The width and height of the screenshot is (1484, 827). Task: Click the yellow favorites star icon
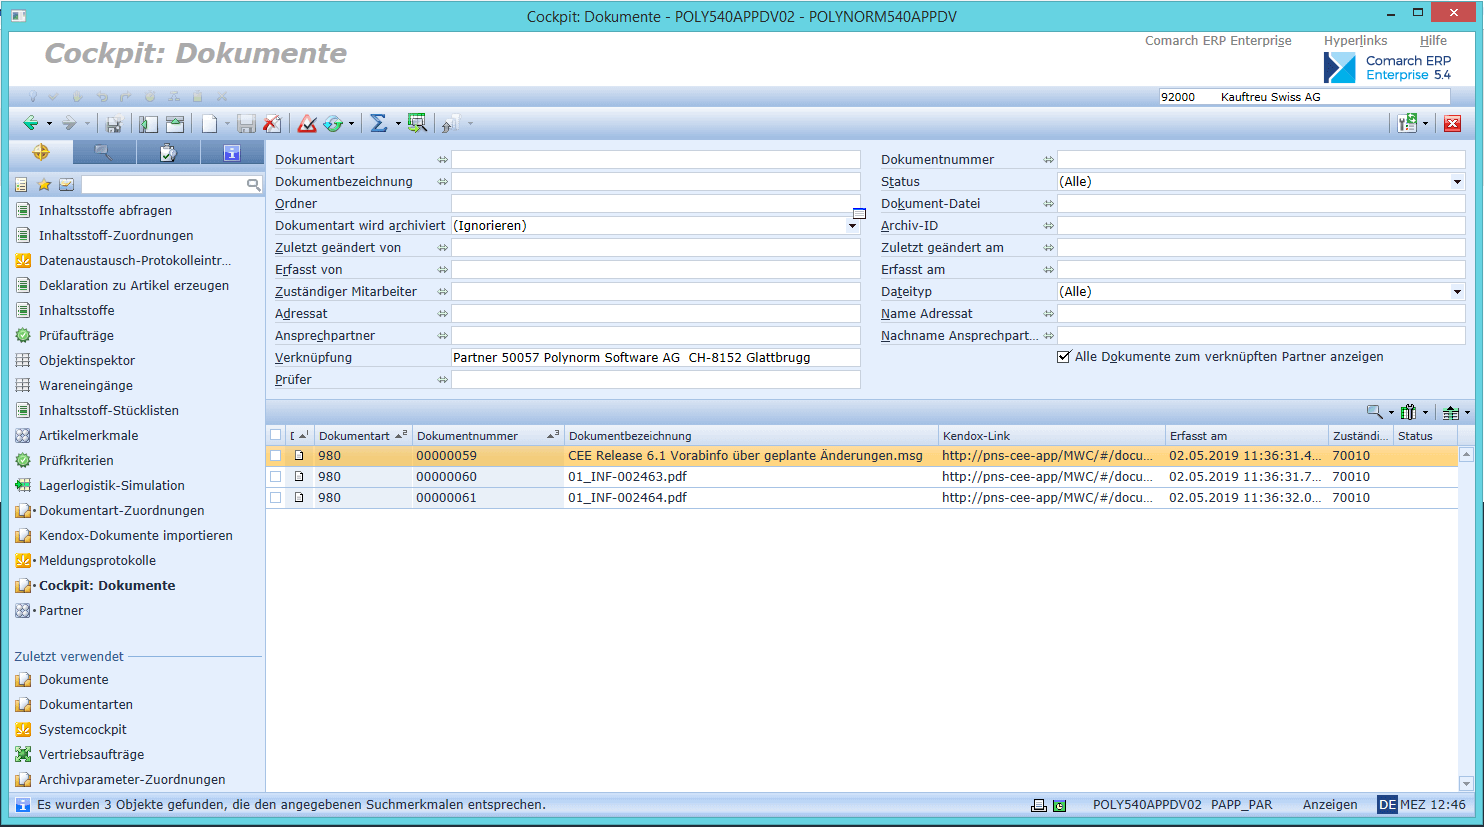[44, 184]
